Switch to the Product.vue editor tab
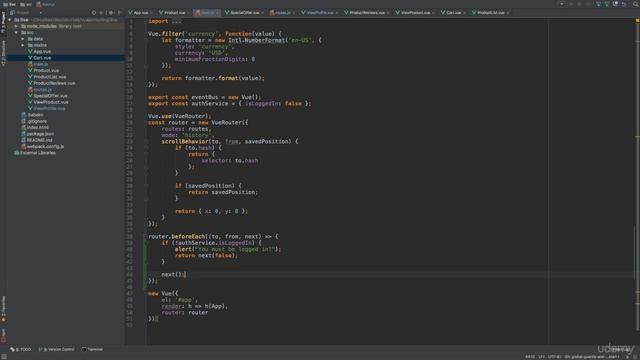 click(x=173, y=13)
